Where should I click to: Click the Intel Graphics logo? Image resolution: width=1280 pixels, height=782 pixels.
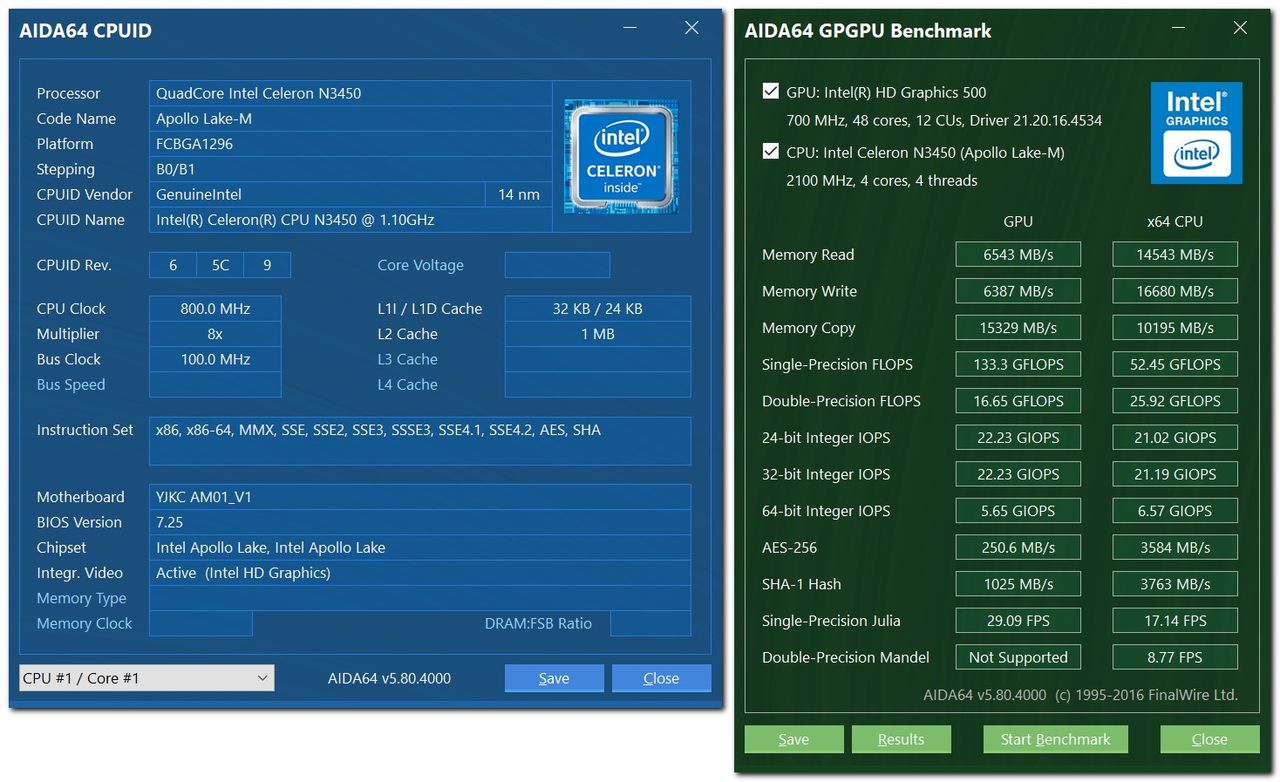(1196, 133)
